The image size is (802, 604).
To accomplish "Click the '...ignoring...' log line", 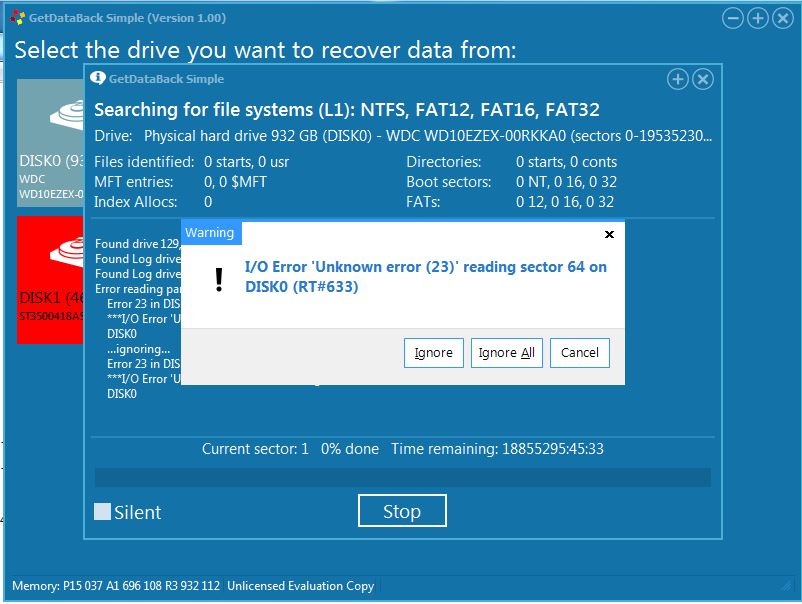I will coord(139,349).
